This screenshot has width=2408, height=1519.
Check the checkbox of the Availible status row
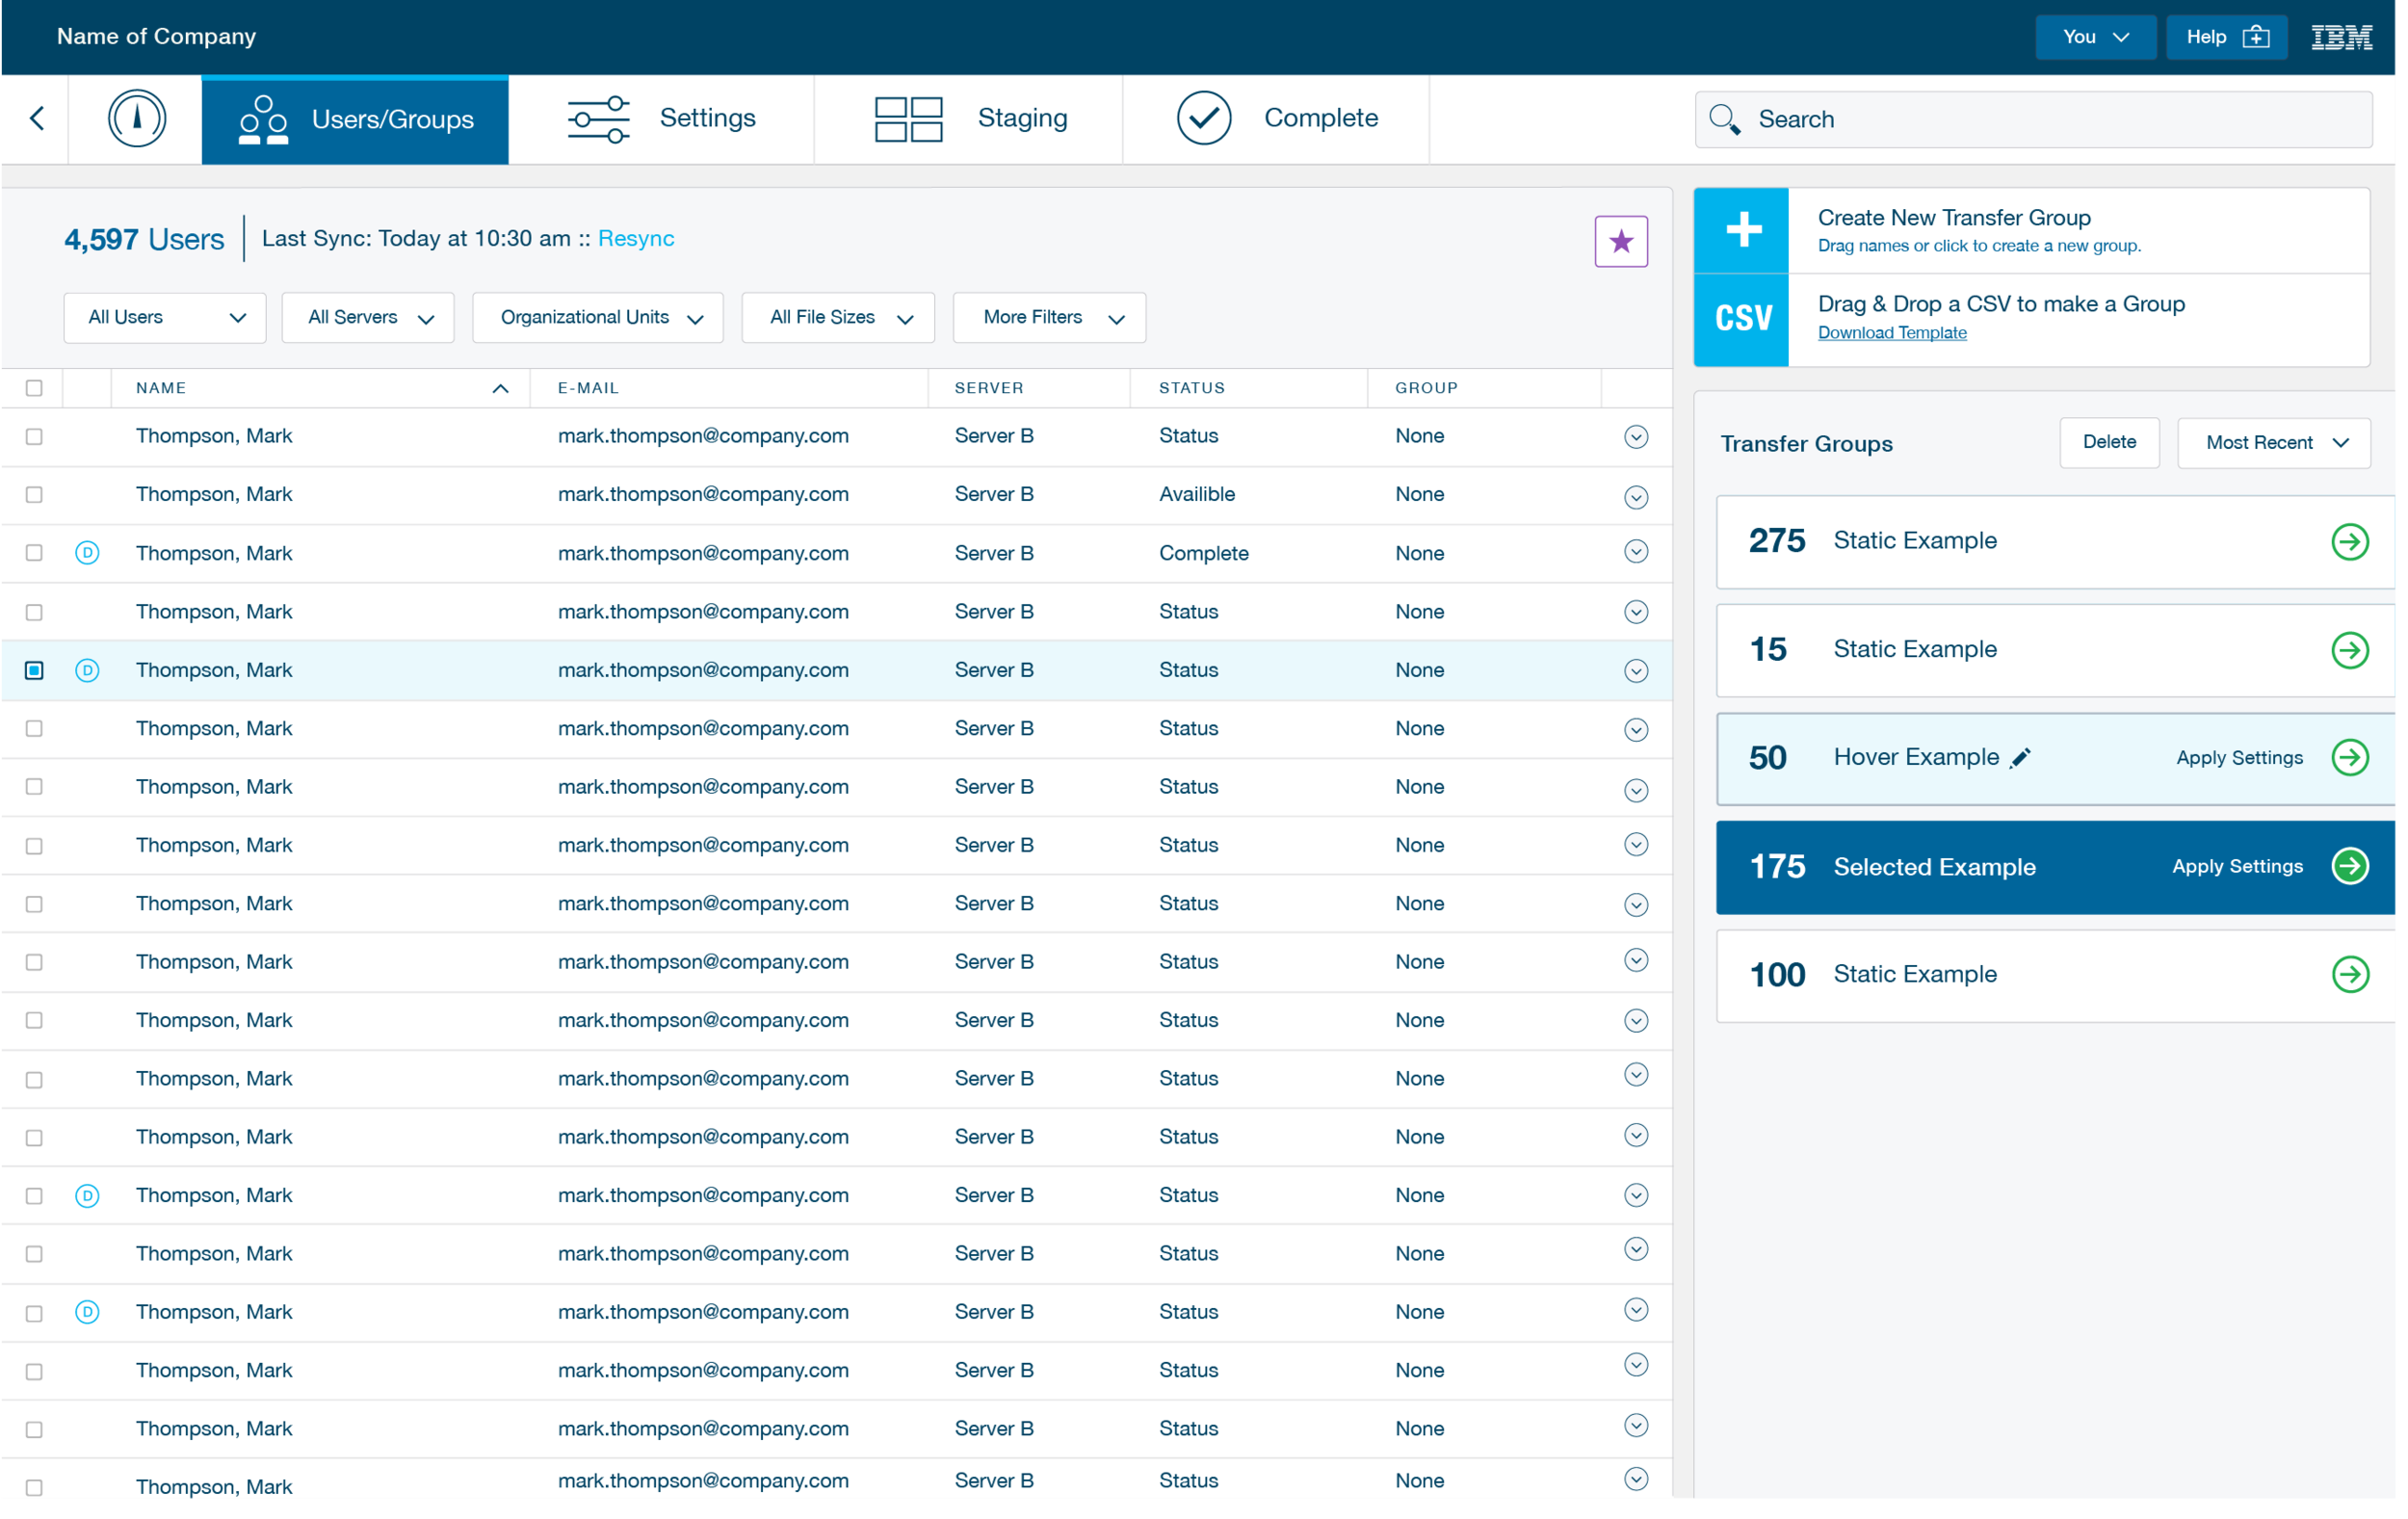tap(34, 495)
